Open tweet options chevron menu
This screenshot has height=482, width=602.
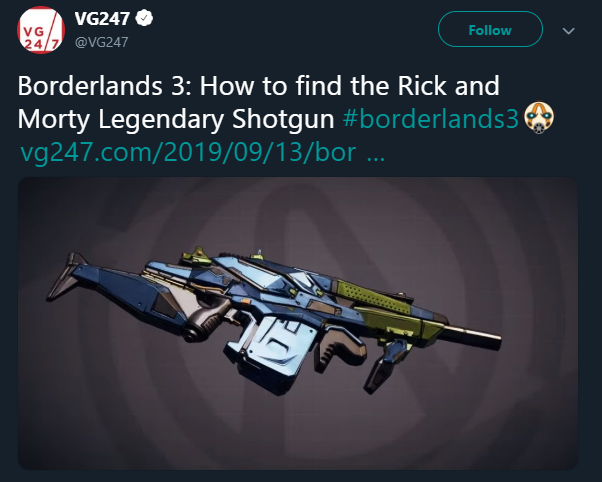(x=568, y=31)
